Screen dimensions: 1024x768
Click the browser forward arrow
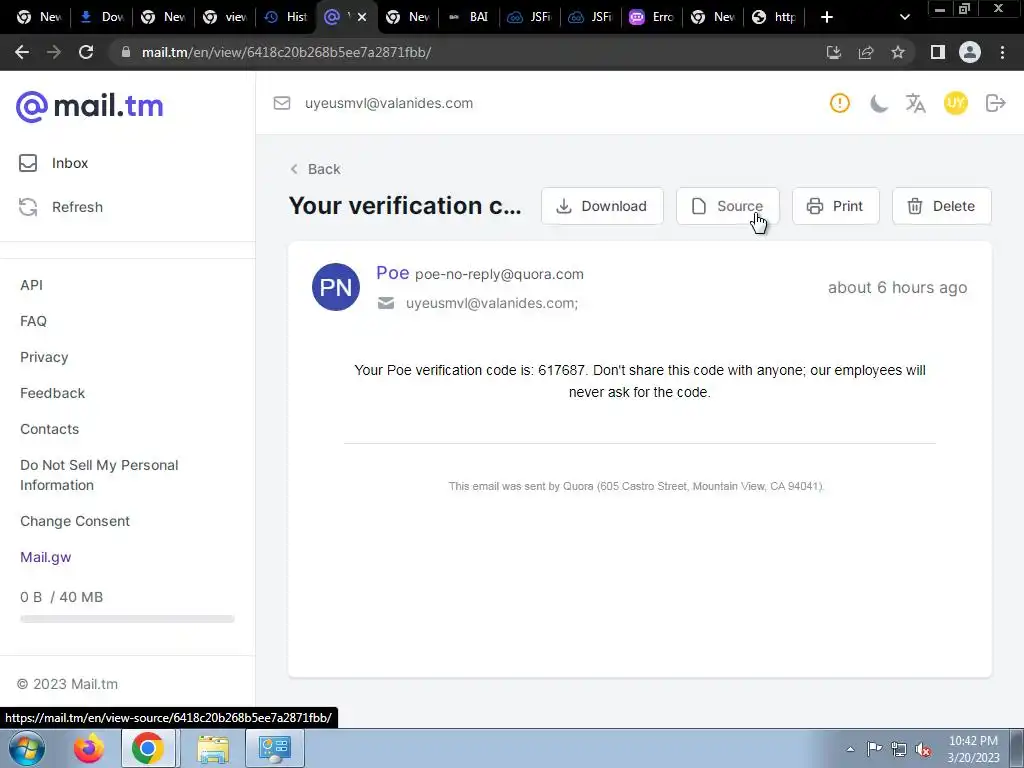click(54, 52)
